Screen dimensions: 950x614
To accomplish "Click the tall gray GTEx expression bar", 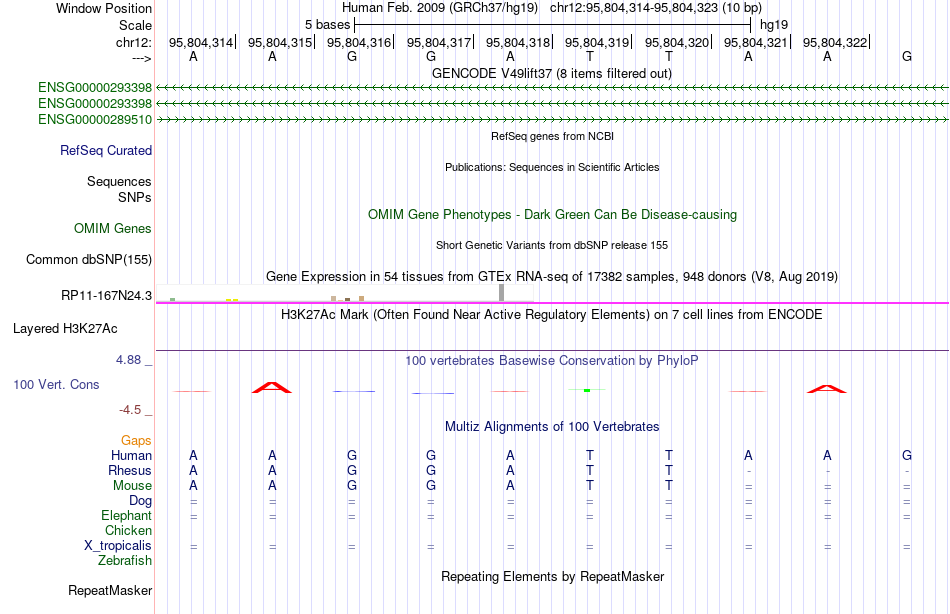I will (x=501, y=292).
